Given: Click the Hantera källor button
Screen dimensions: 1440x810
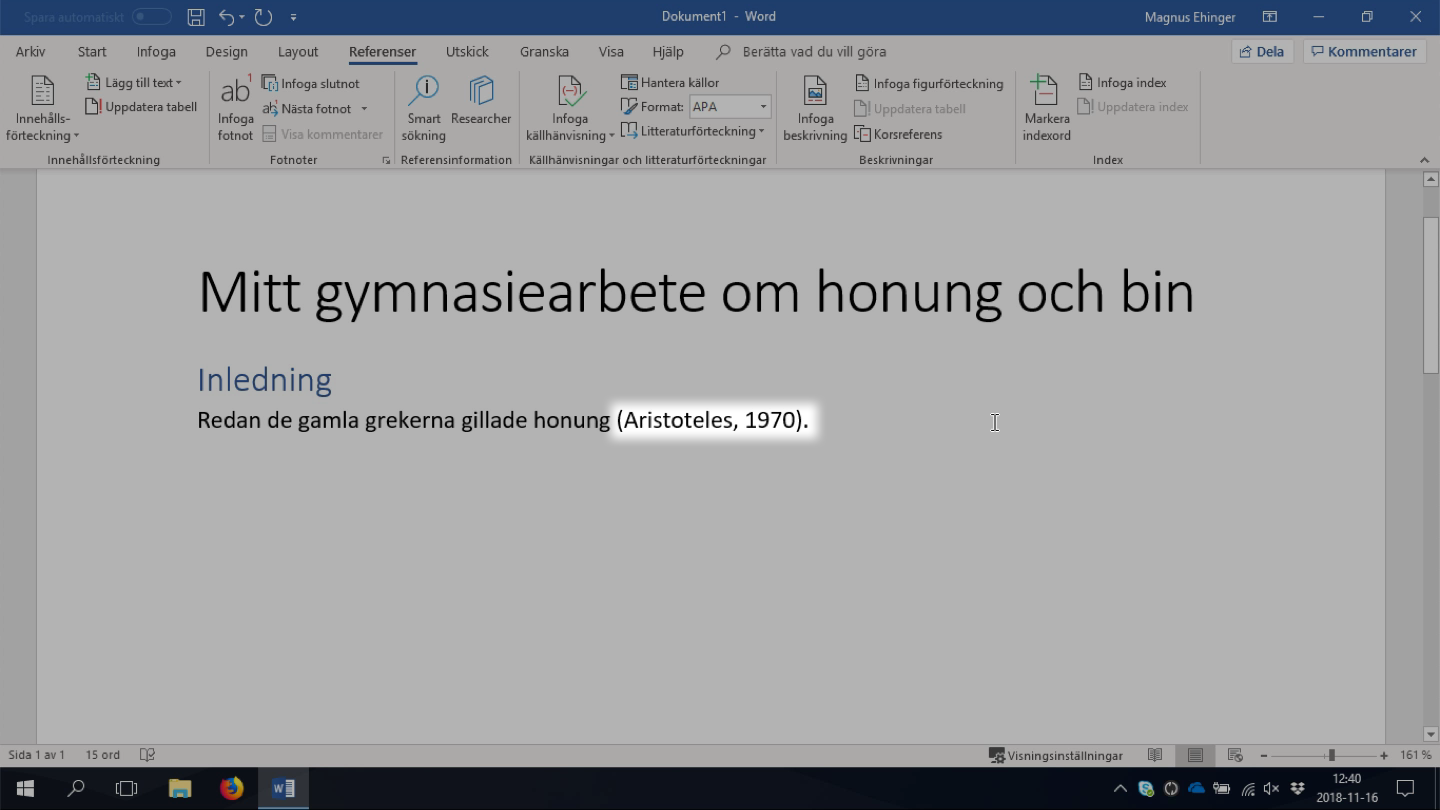Looking at the screenshot, I should [670, 82].
